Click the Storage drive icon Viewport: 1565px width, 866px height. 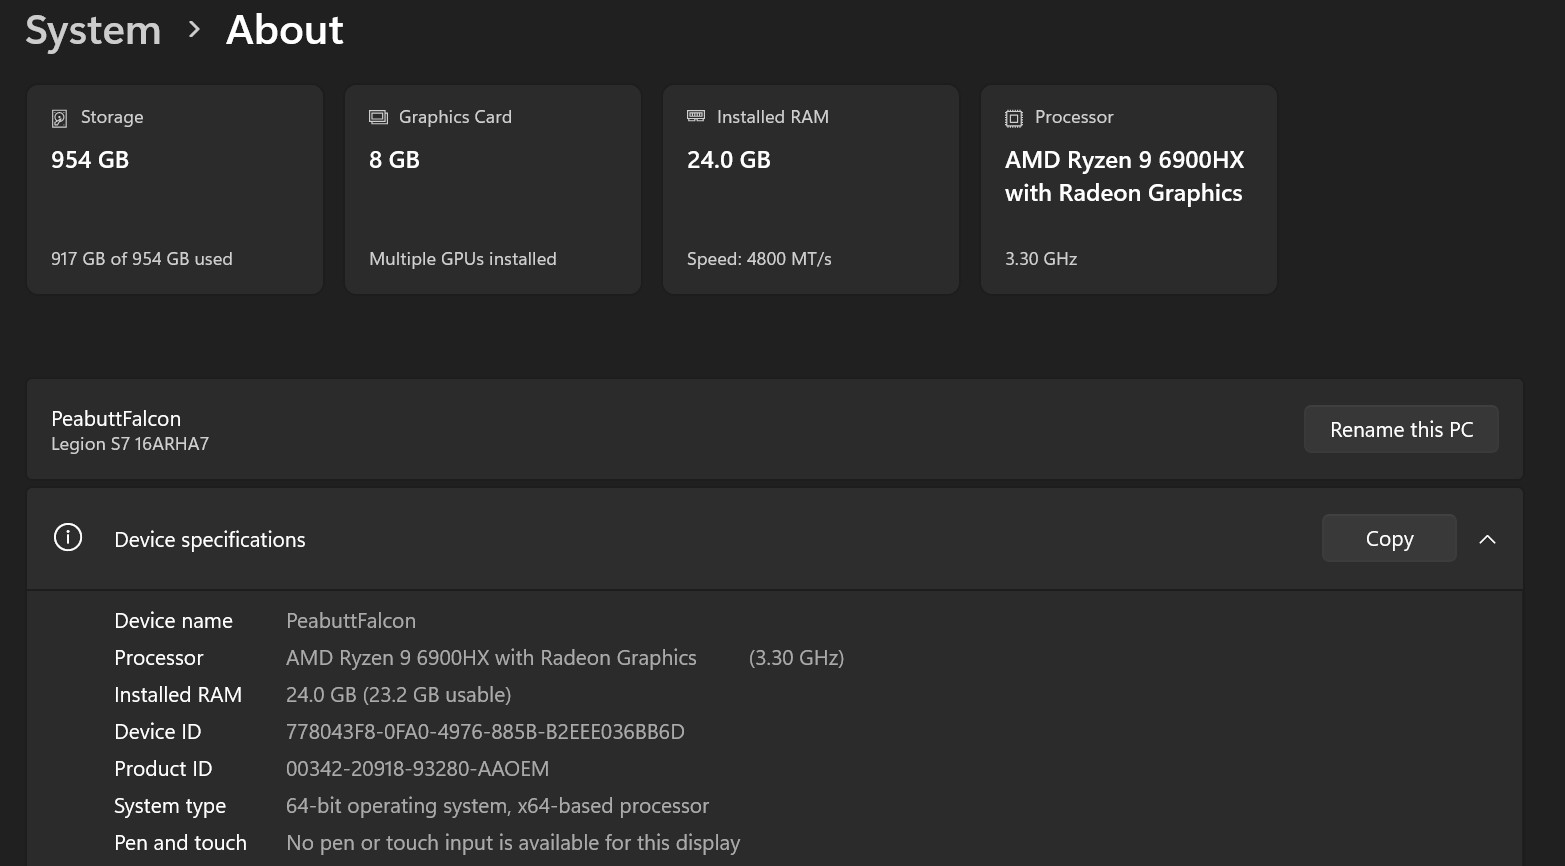coord(59,118)
